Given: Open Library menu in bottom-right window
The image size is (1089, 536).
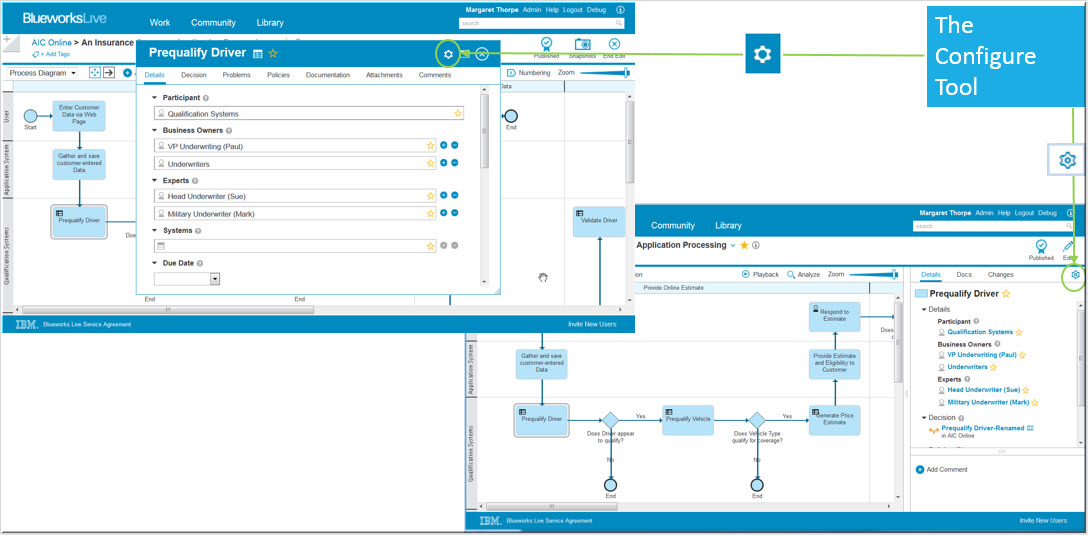Looking at the screenshot, I should click(x=728, y=226).
